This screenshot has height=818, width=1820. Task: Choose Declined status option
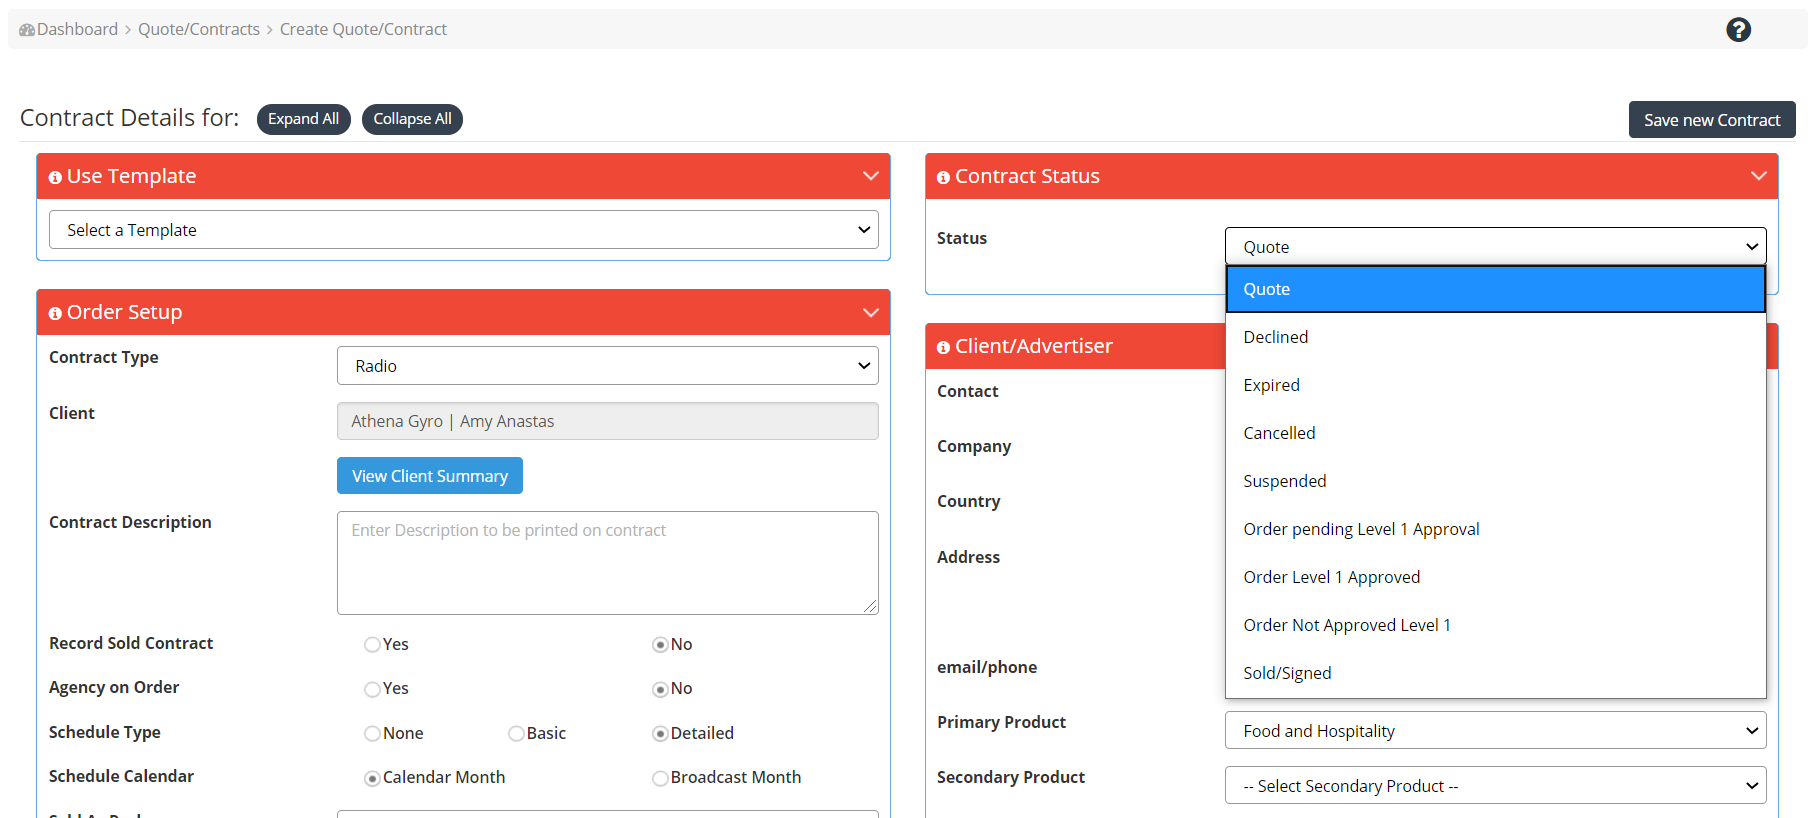point(1495,337)
